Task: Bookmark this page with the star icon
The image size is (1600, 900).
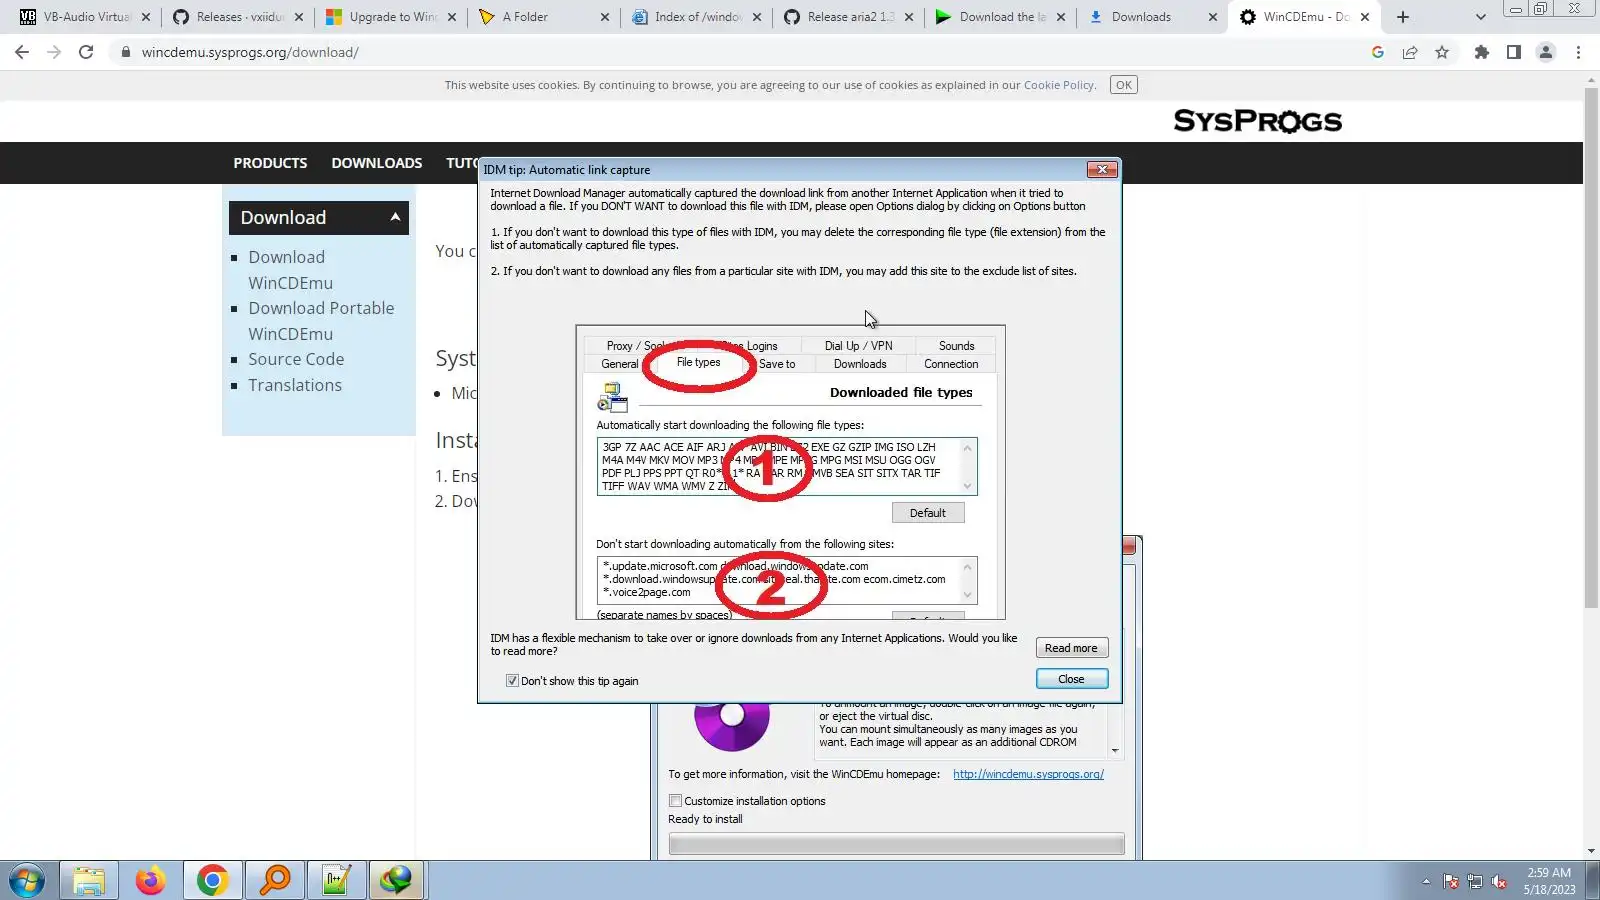Action: (1442, 52)
